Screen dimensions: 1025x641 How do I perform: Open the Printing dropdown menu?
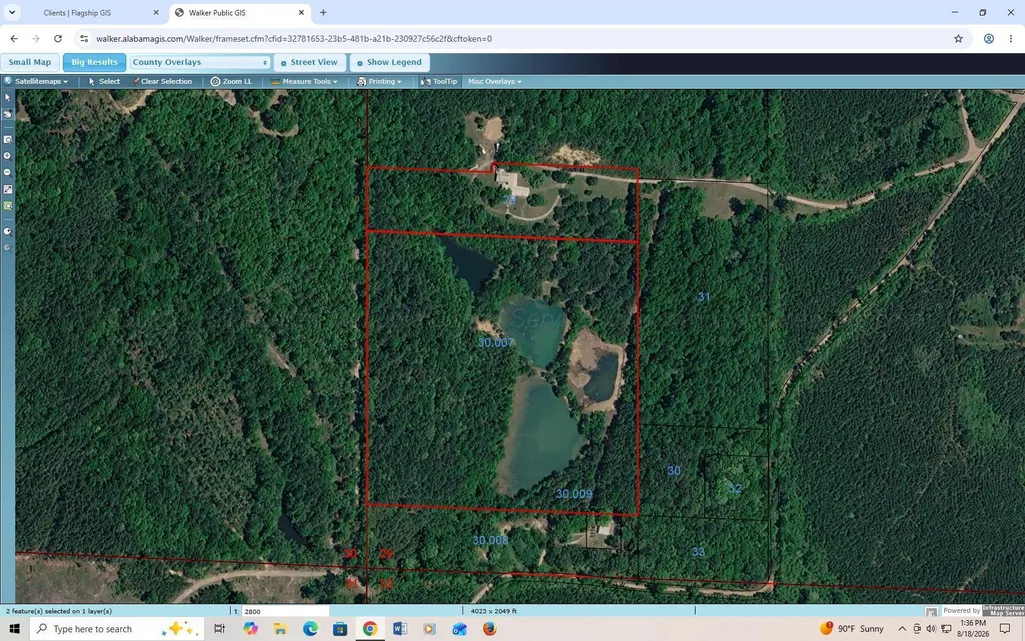[x=379, y=82]
